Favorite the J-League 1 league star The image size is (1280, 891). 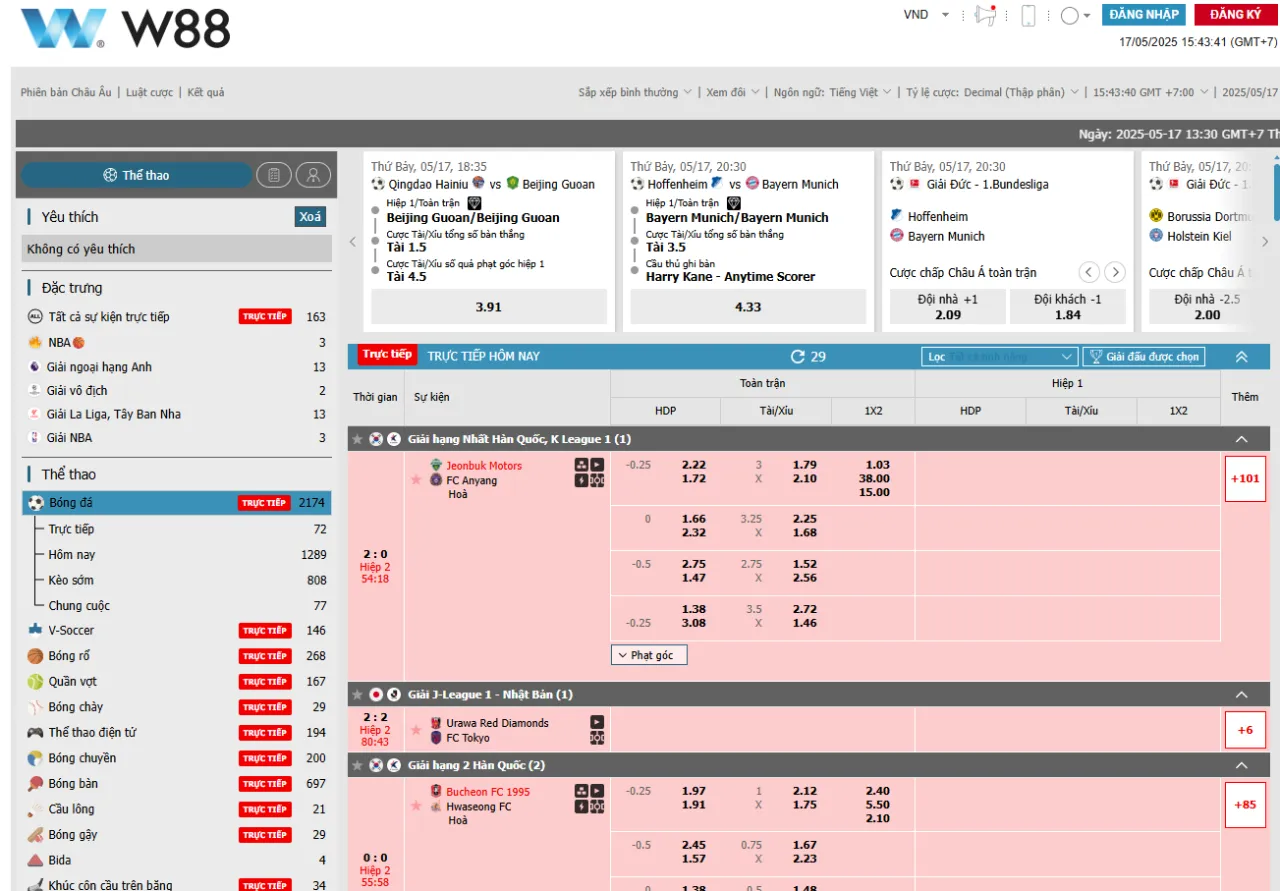[x=357, y=694]
